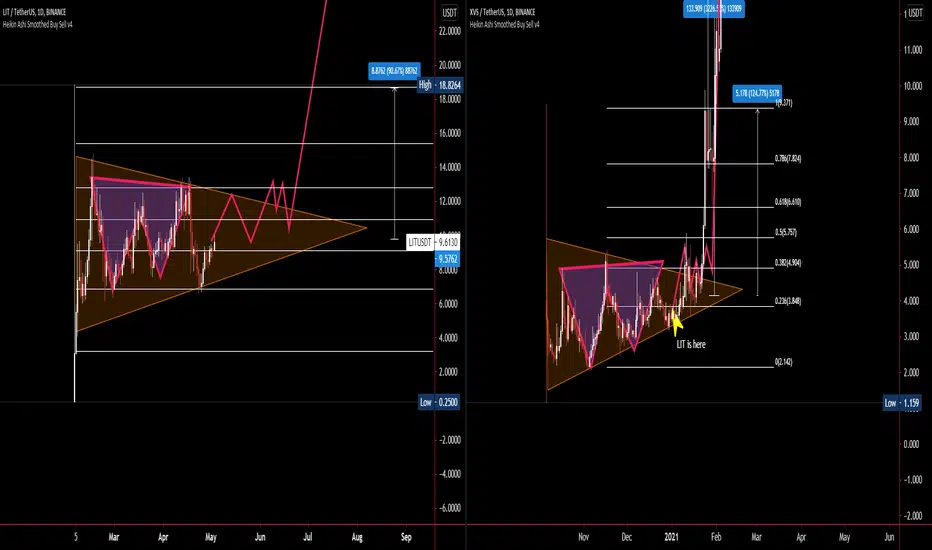Click 6.0000 on the LIT price axis

(x=449, y=304)
